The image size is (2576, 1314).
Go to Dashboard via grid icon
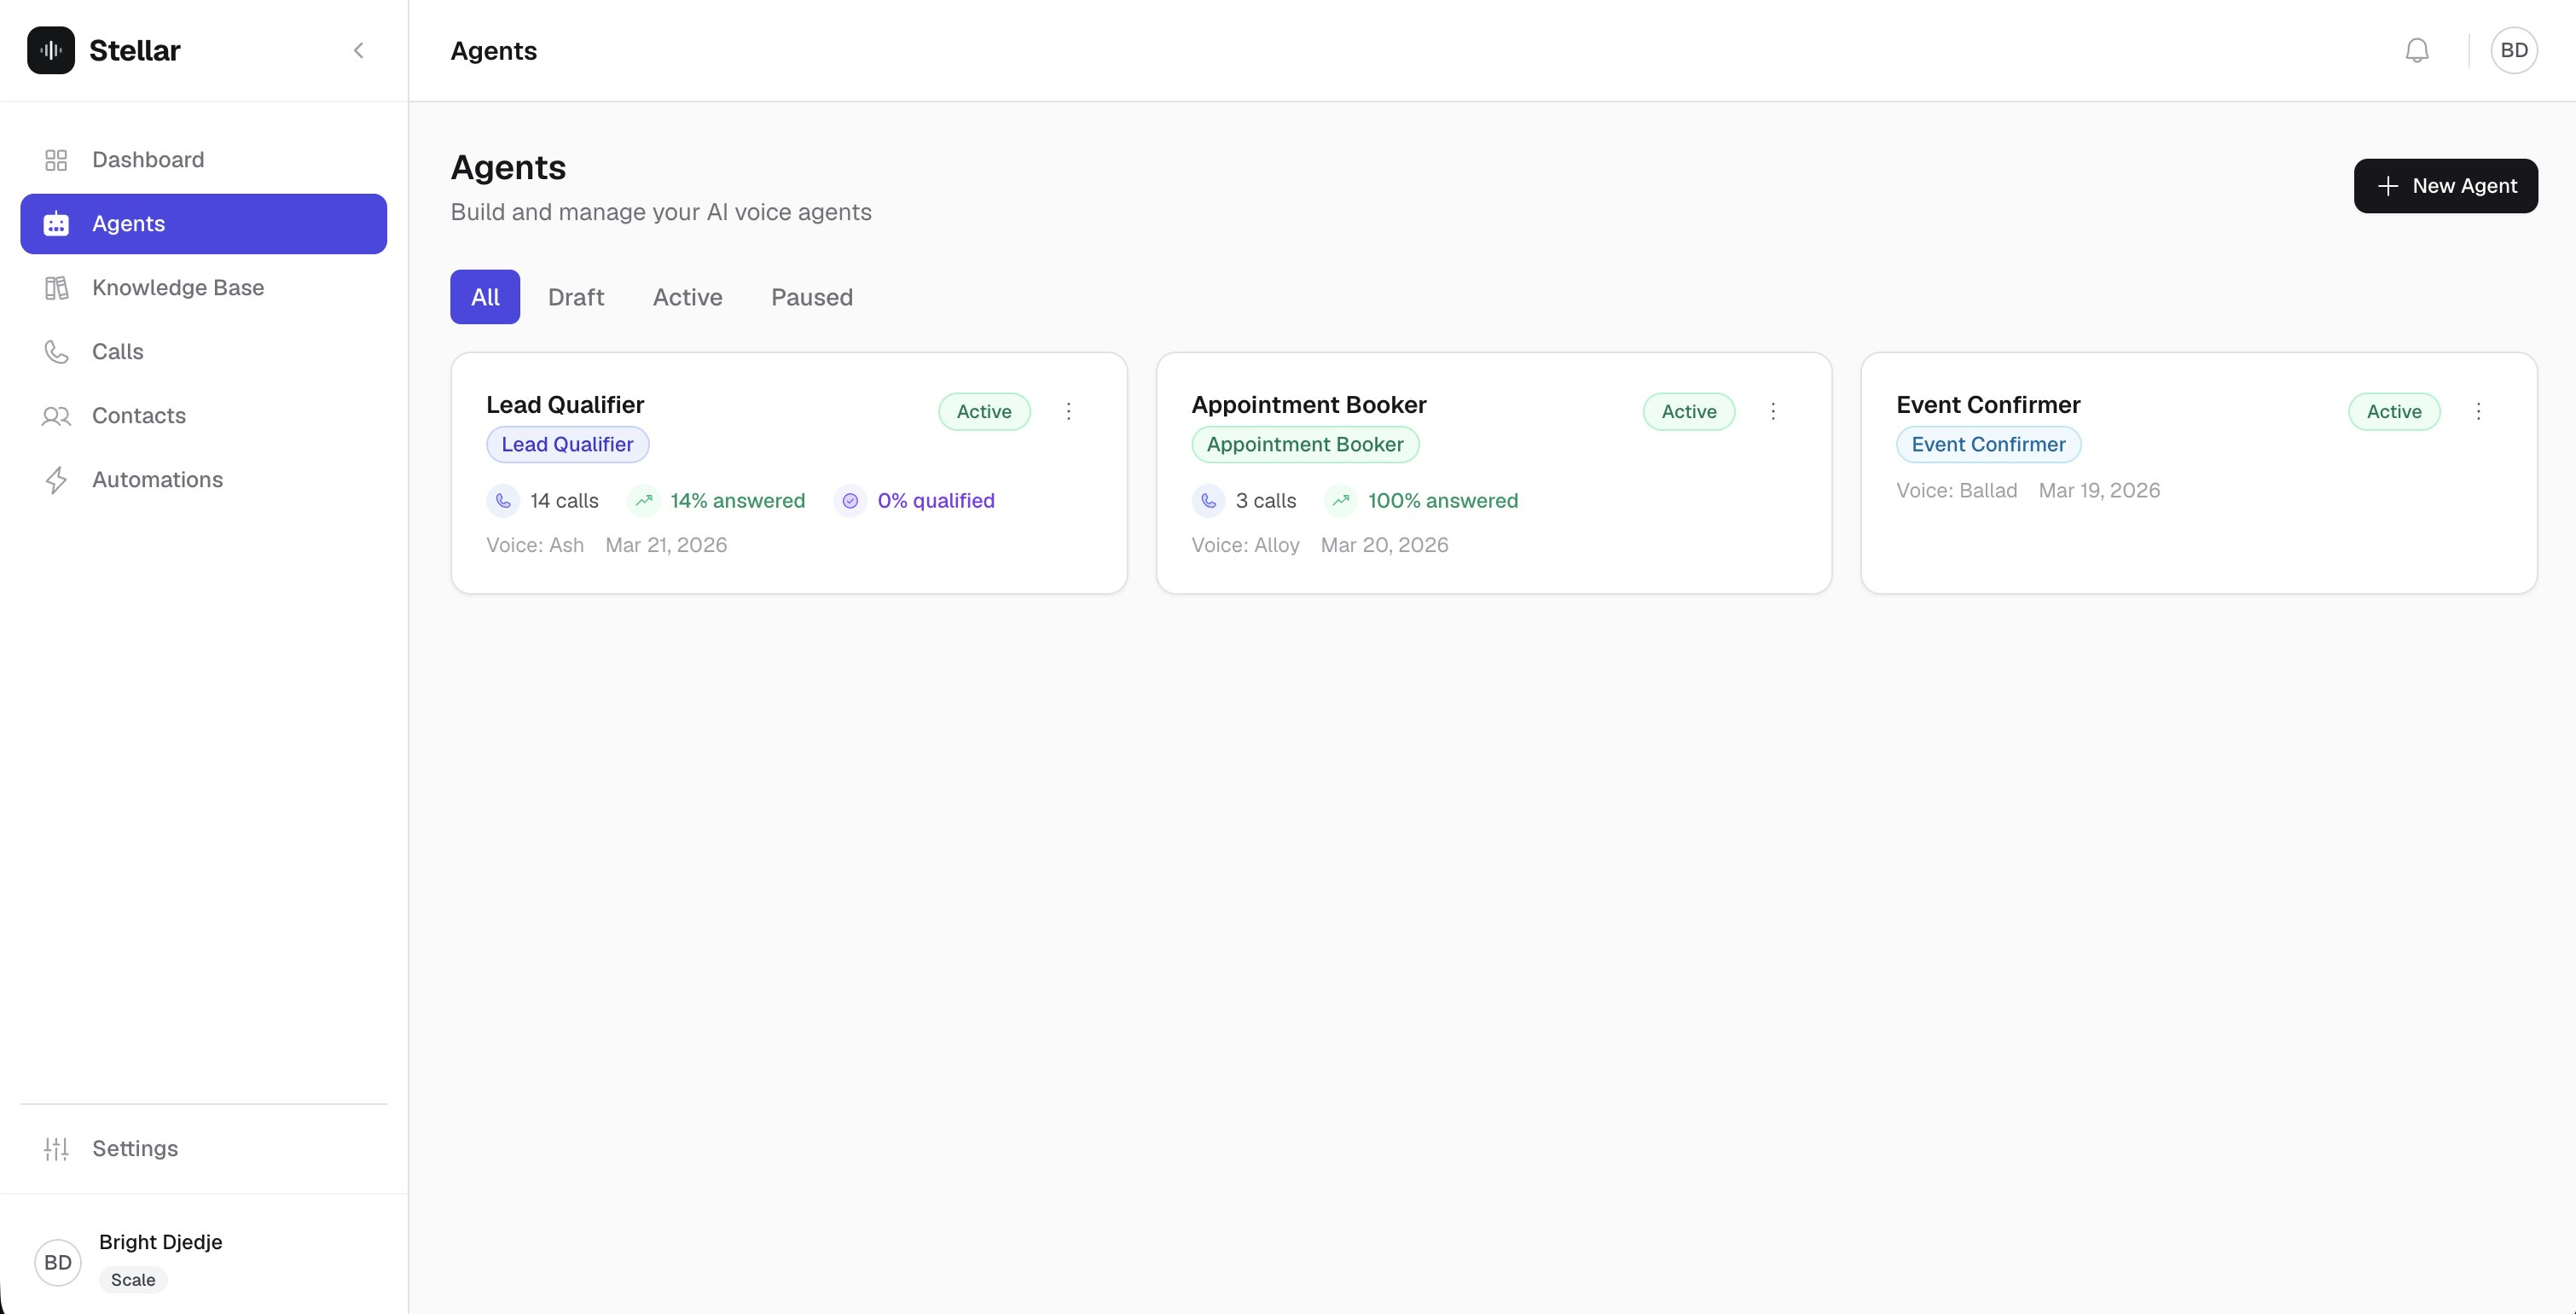click(x=56, y=160)
